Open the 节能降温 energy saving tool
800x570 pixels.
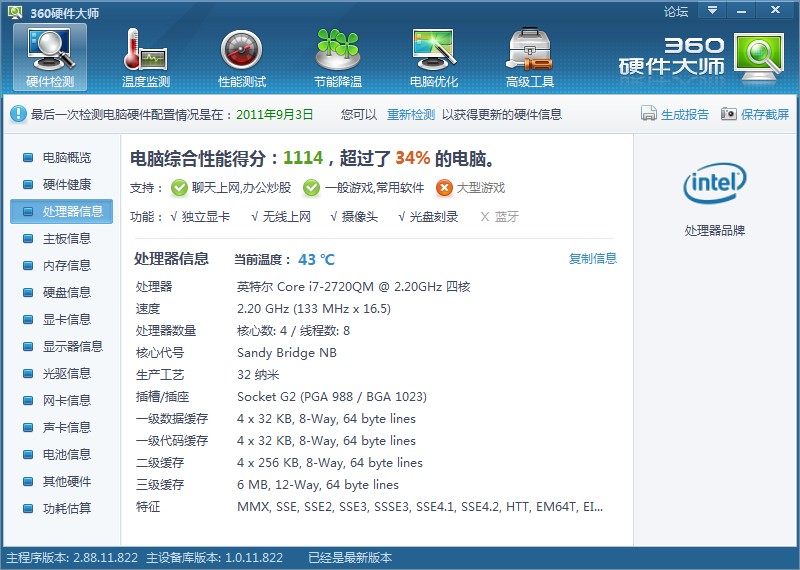click(338, 57)
